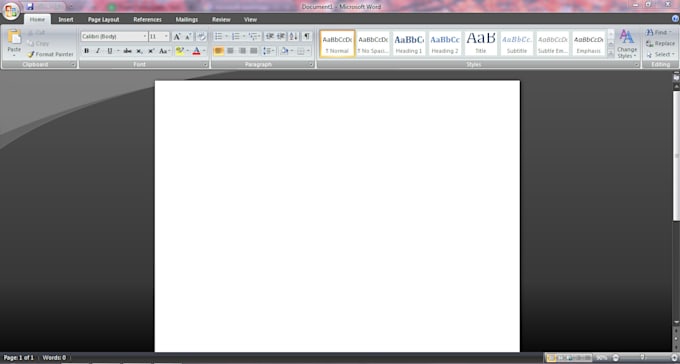Click the text highlight color marker
Image resolution: width=680 pixels, height=364 pixels.
coord(180,51)
